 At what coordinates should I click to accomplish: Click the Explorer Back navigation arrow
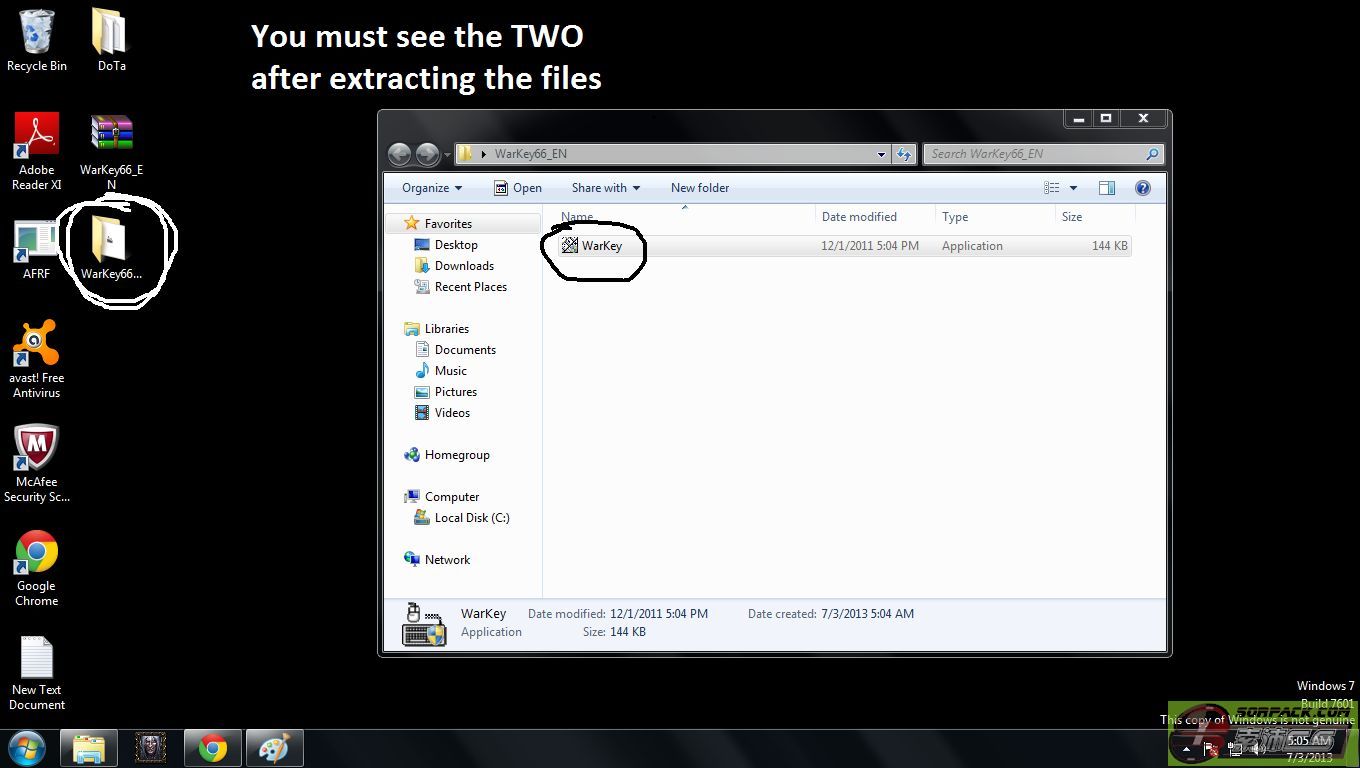click(400, 154)
